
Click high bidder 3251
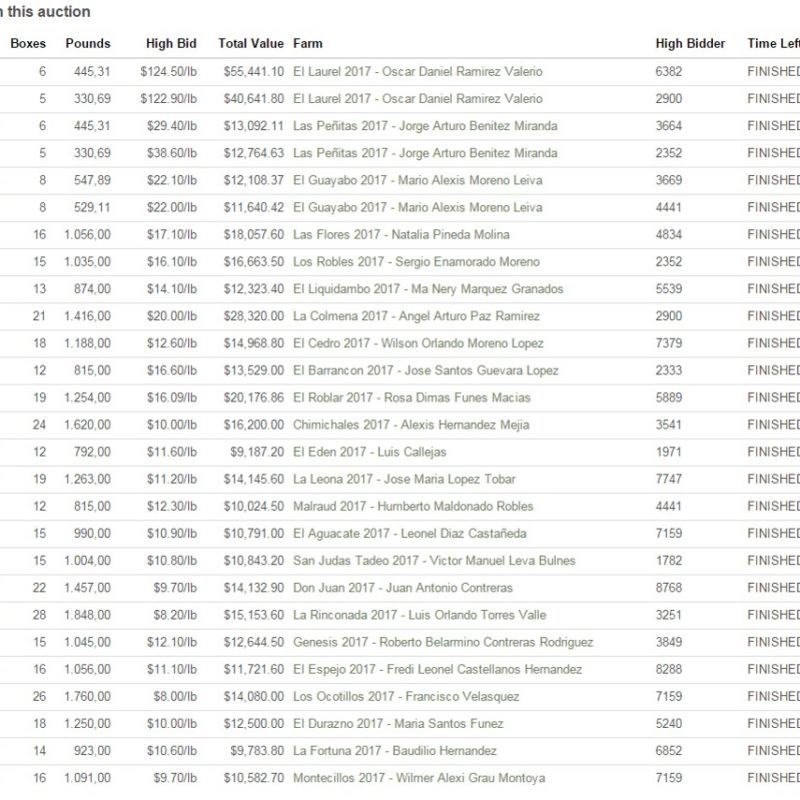(x=668, y=615)
